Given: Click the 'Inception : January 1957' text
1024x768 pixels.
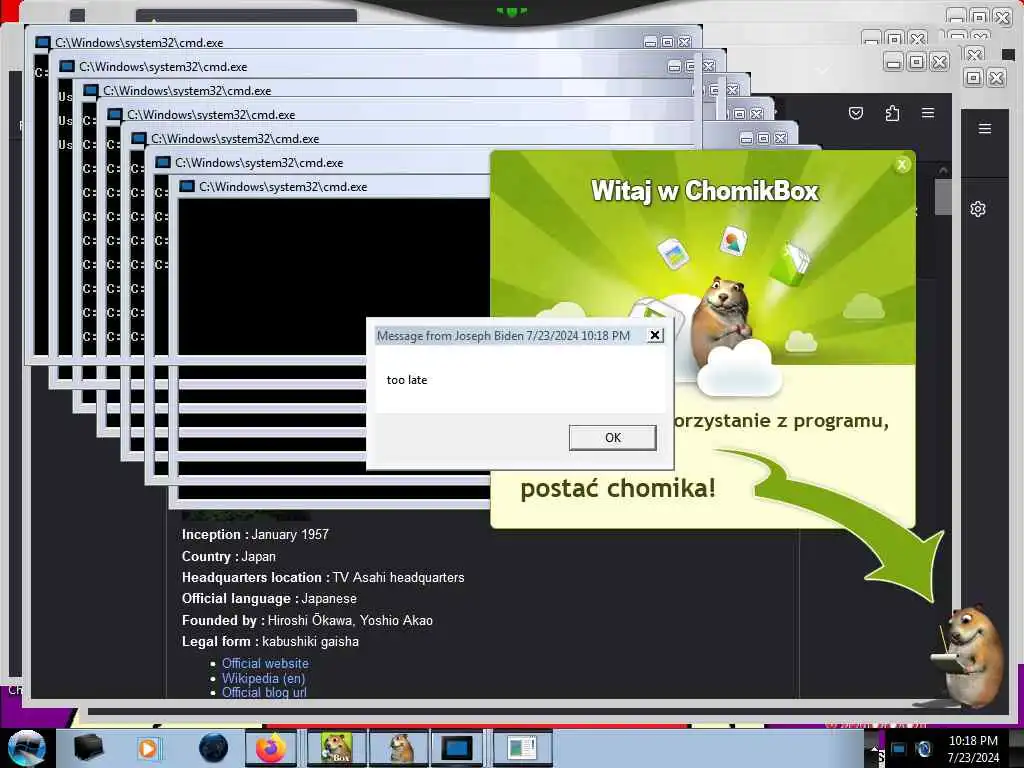Looking at the screenshot, I should point(255,534).
